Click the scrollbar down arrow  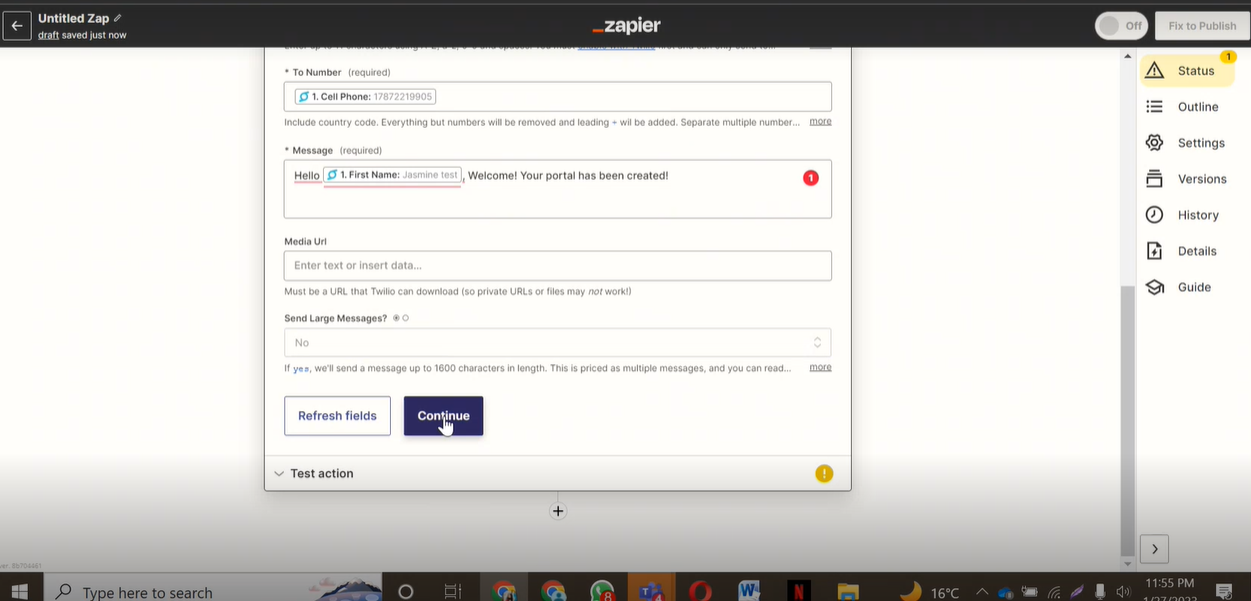point(1127,565)
